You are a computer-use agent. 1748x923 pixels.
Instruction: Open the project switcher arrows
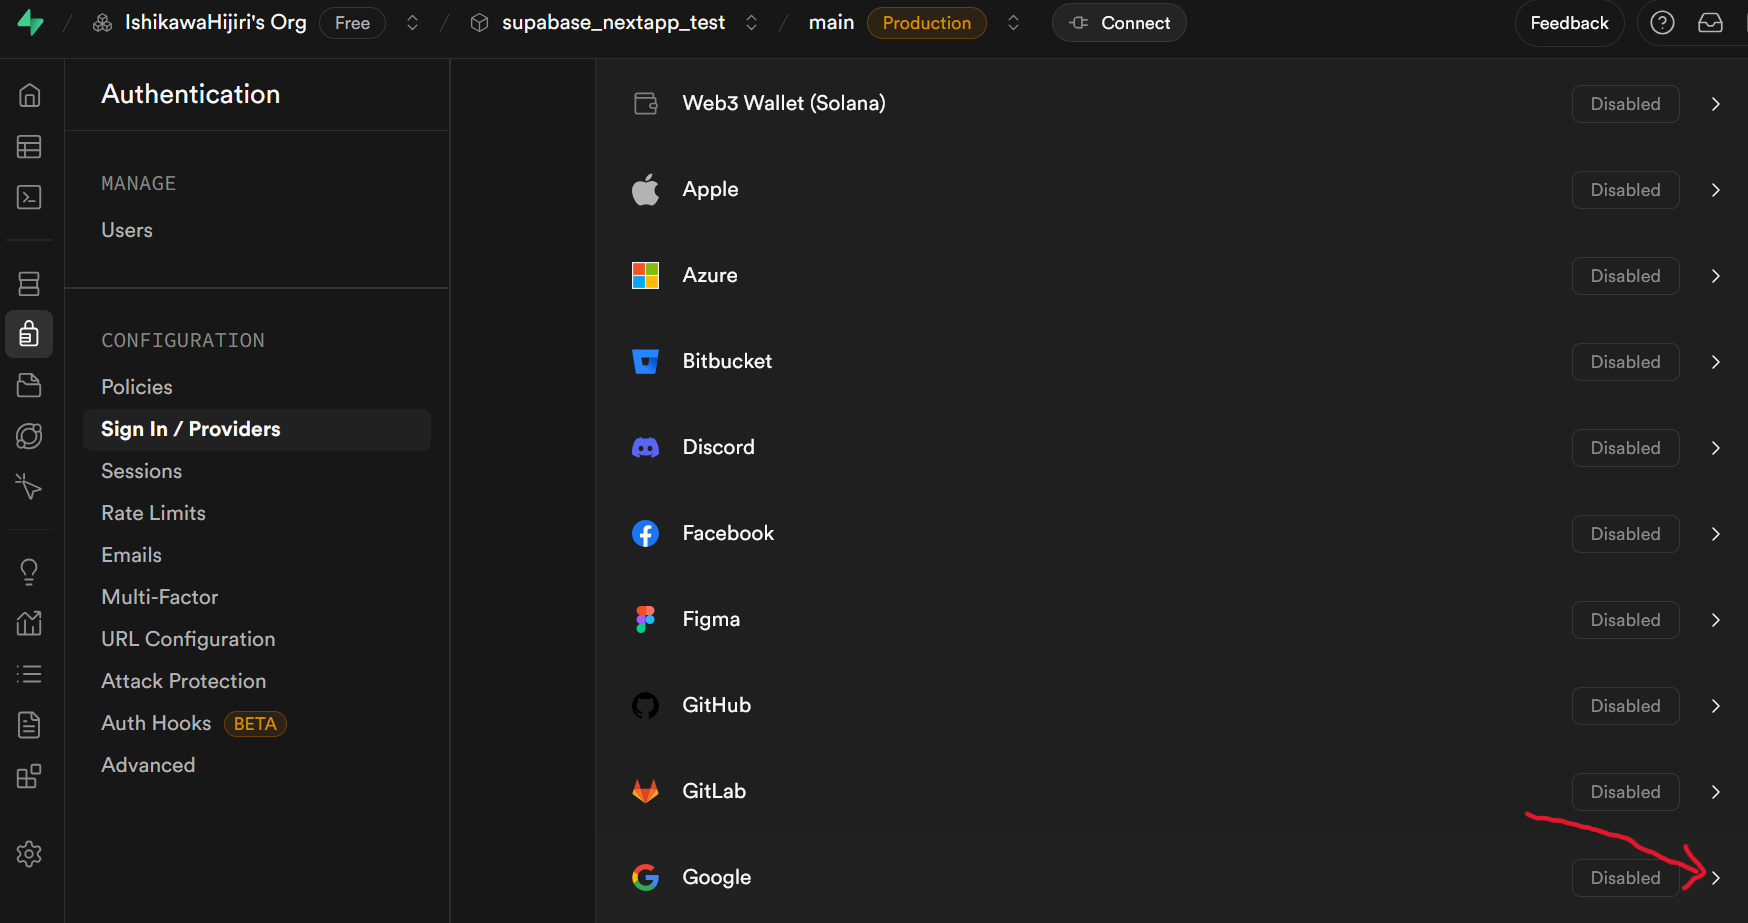[751, 23]
